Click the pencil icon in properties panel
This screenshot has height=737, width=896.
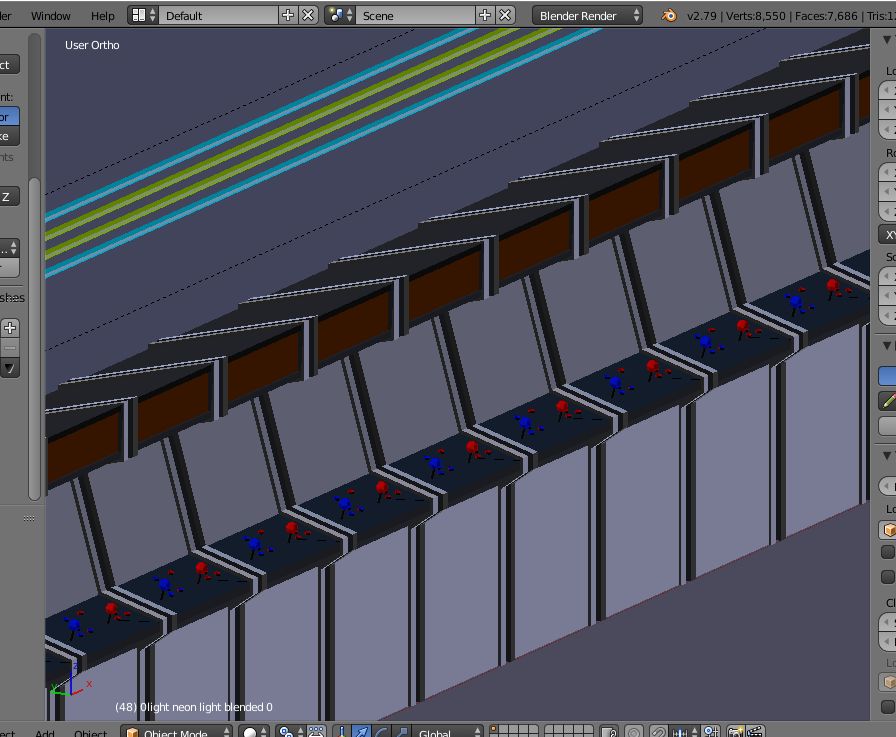click(887, 400)
